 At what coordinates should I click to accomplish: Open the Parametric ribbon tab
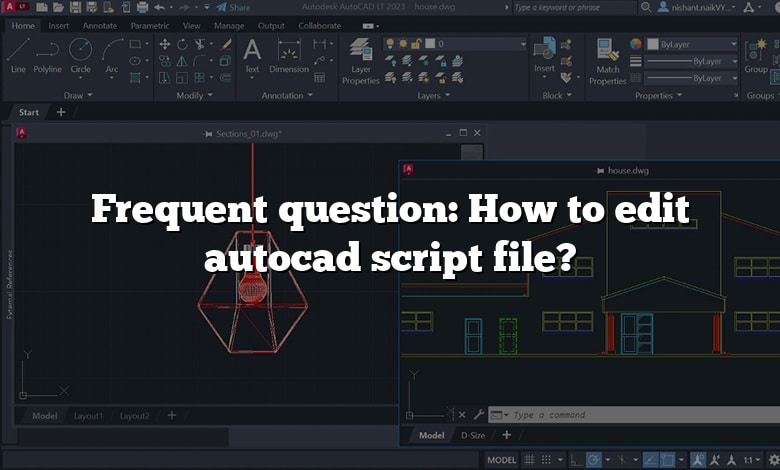pyautogui.click(x=150, y=25)
